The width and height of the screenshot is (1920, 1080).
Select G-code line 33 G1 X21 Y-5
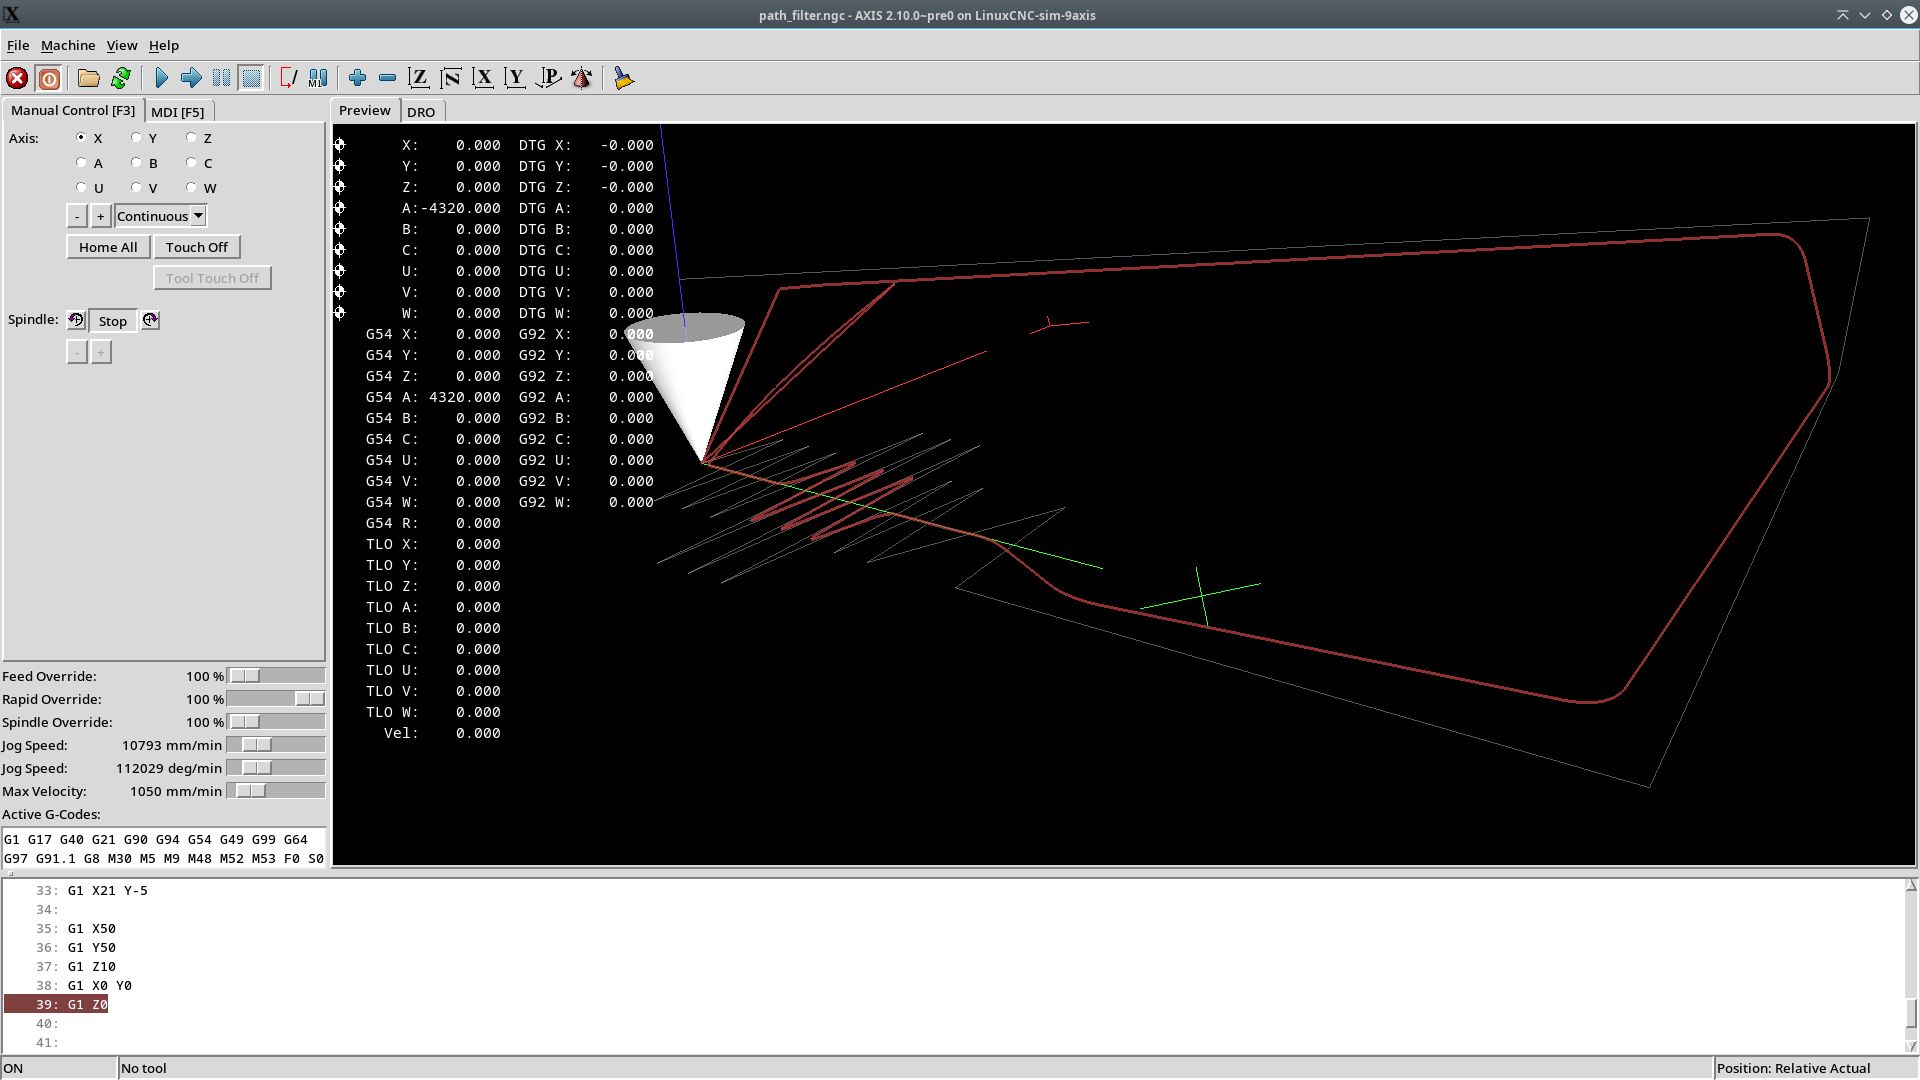point(108,890)
